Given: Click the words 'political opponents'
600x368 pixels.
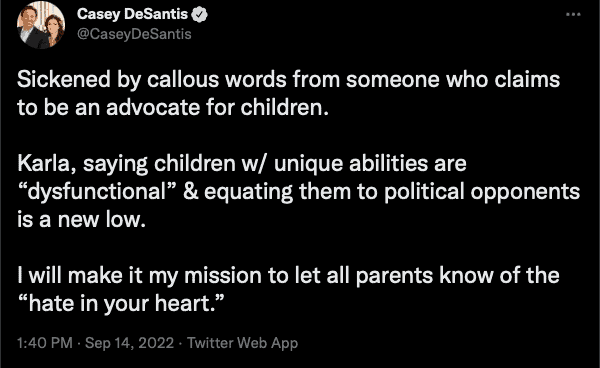Looking at the screenshot, I should point(482,192).
